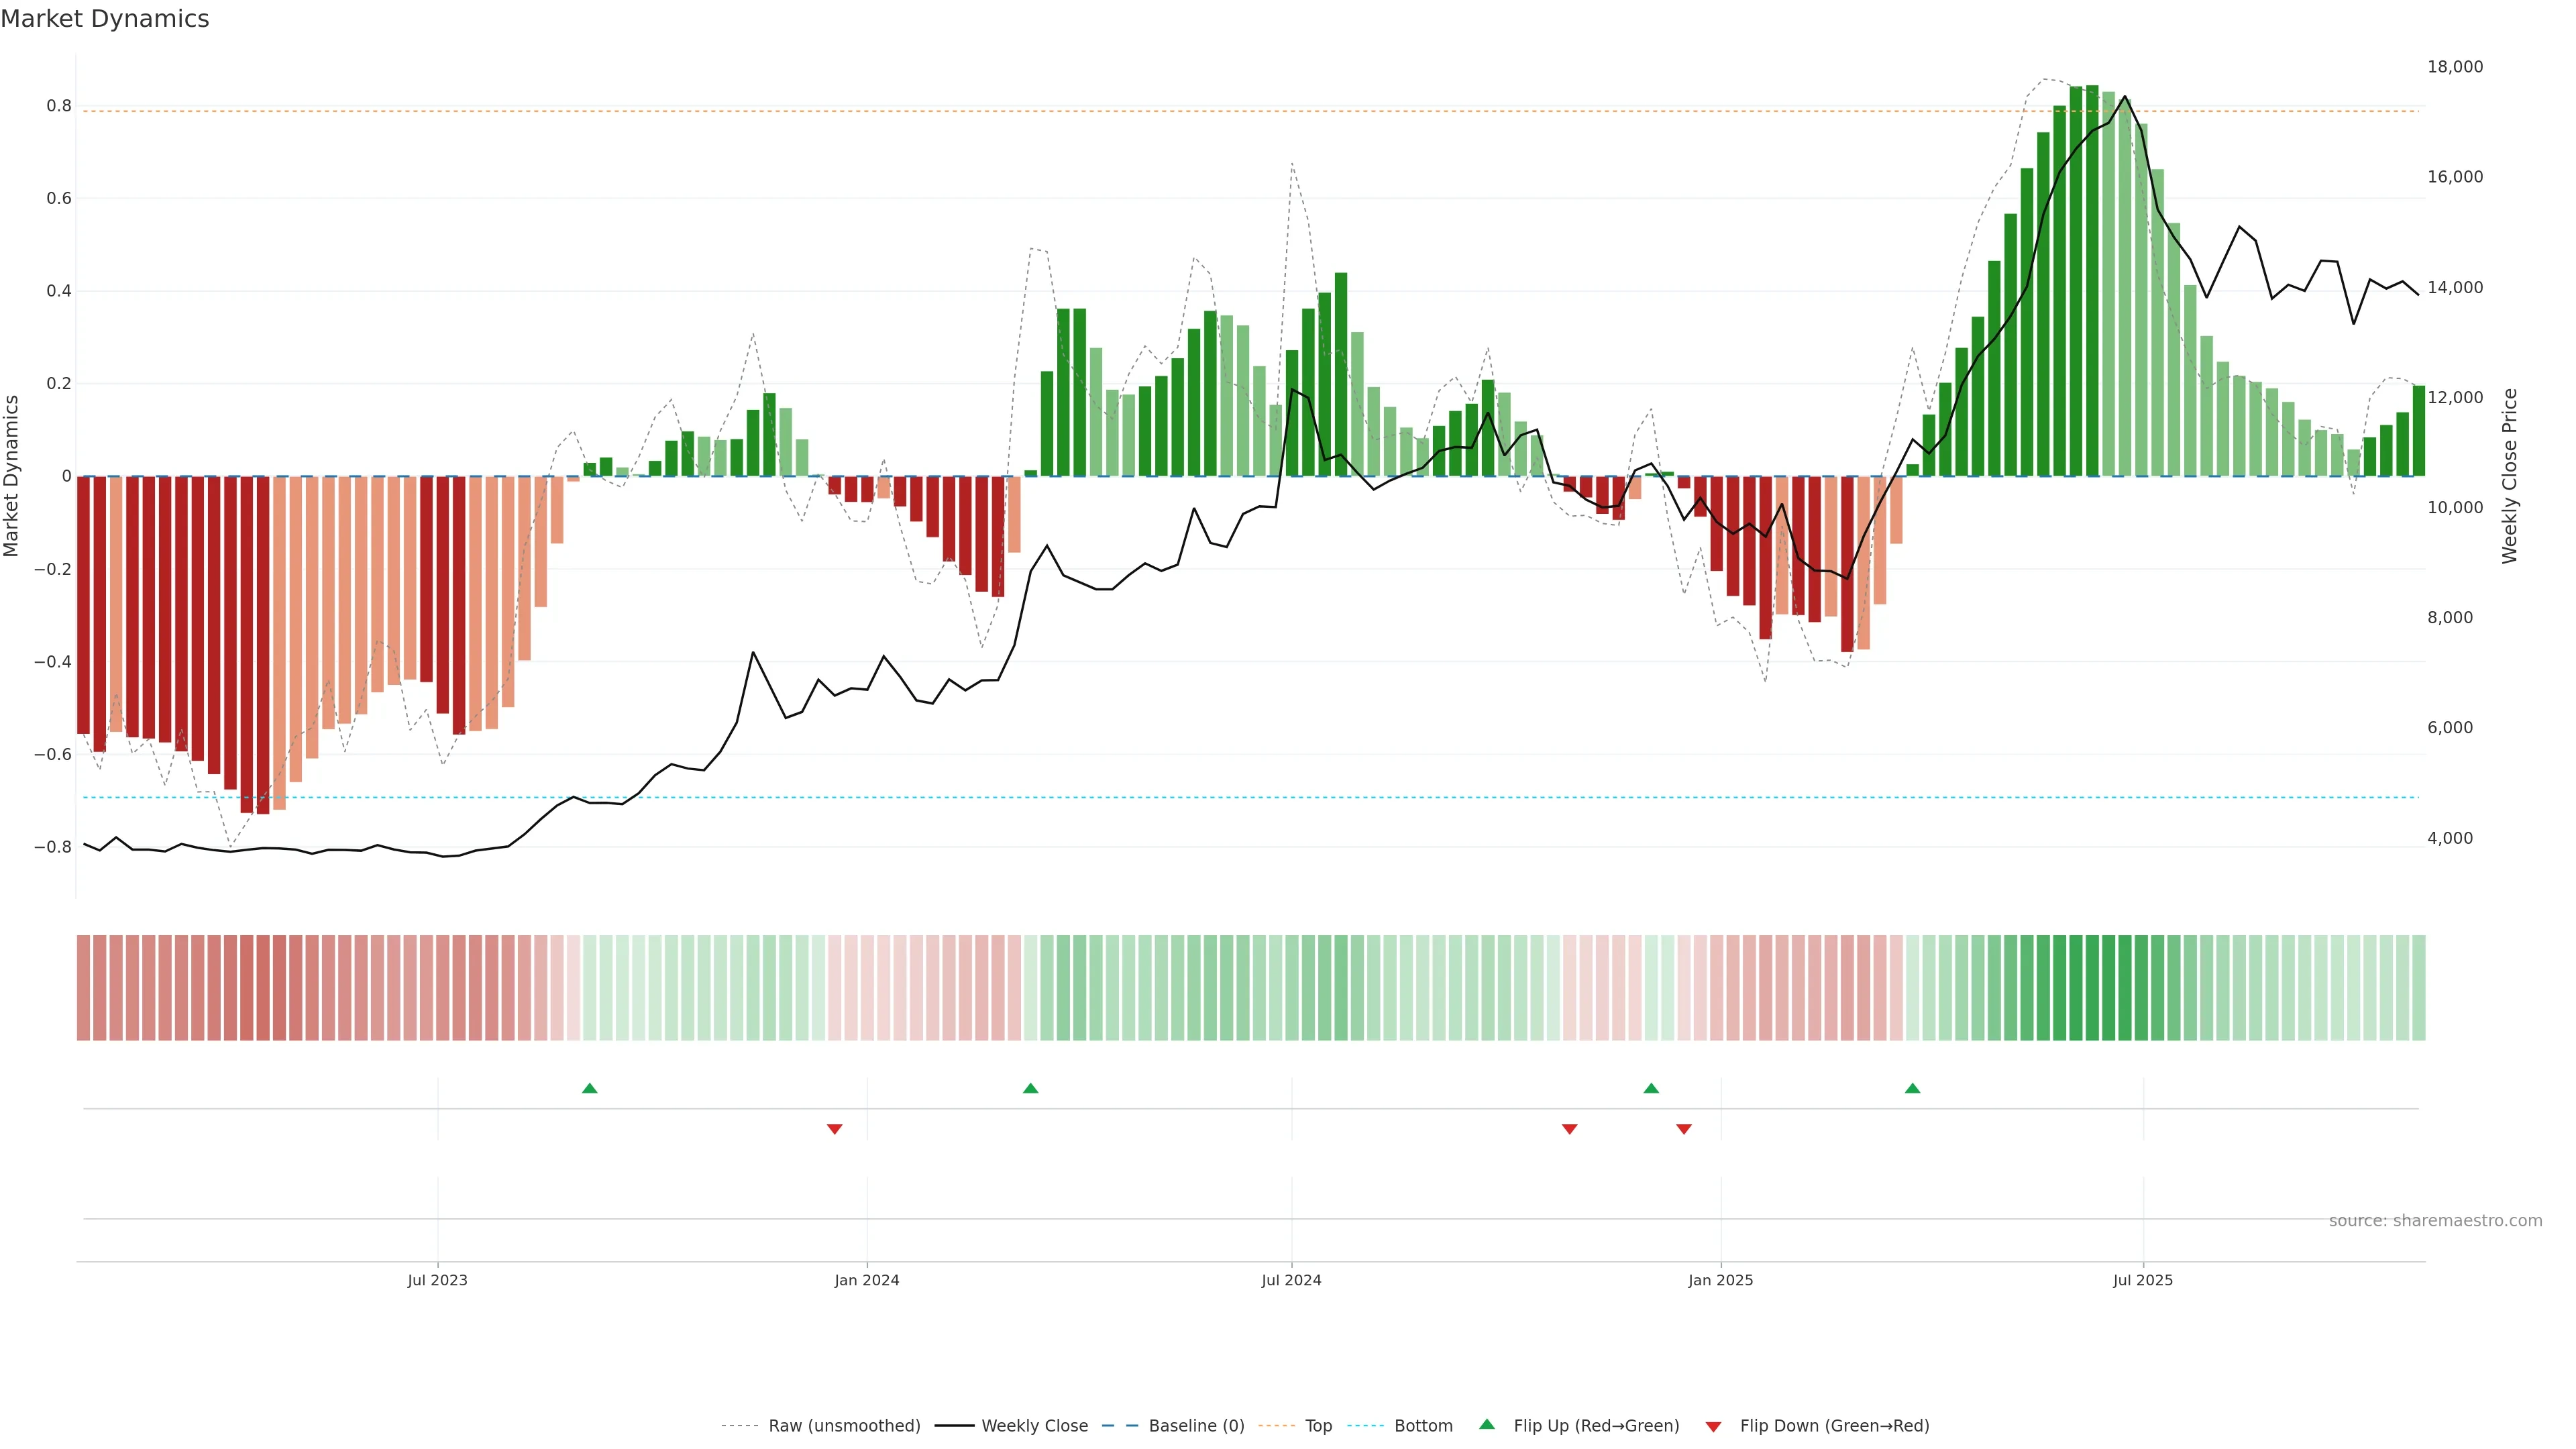
Task: Click the green triangle icon in the legend
Action: click(x=1487, y=1424)
